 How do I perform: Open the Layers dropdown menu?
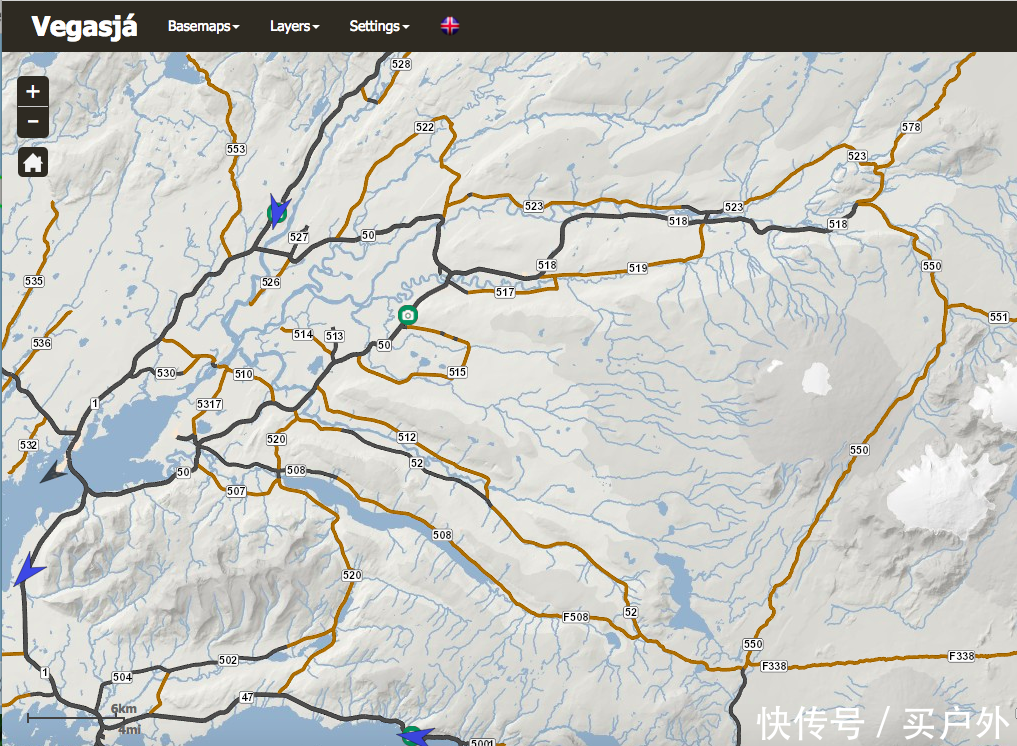pos(294,26)
